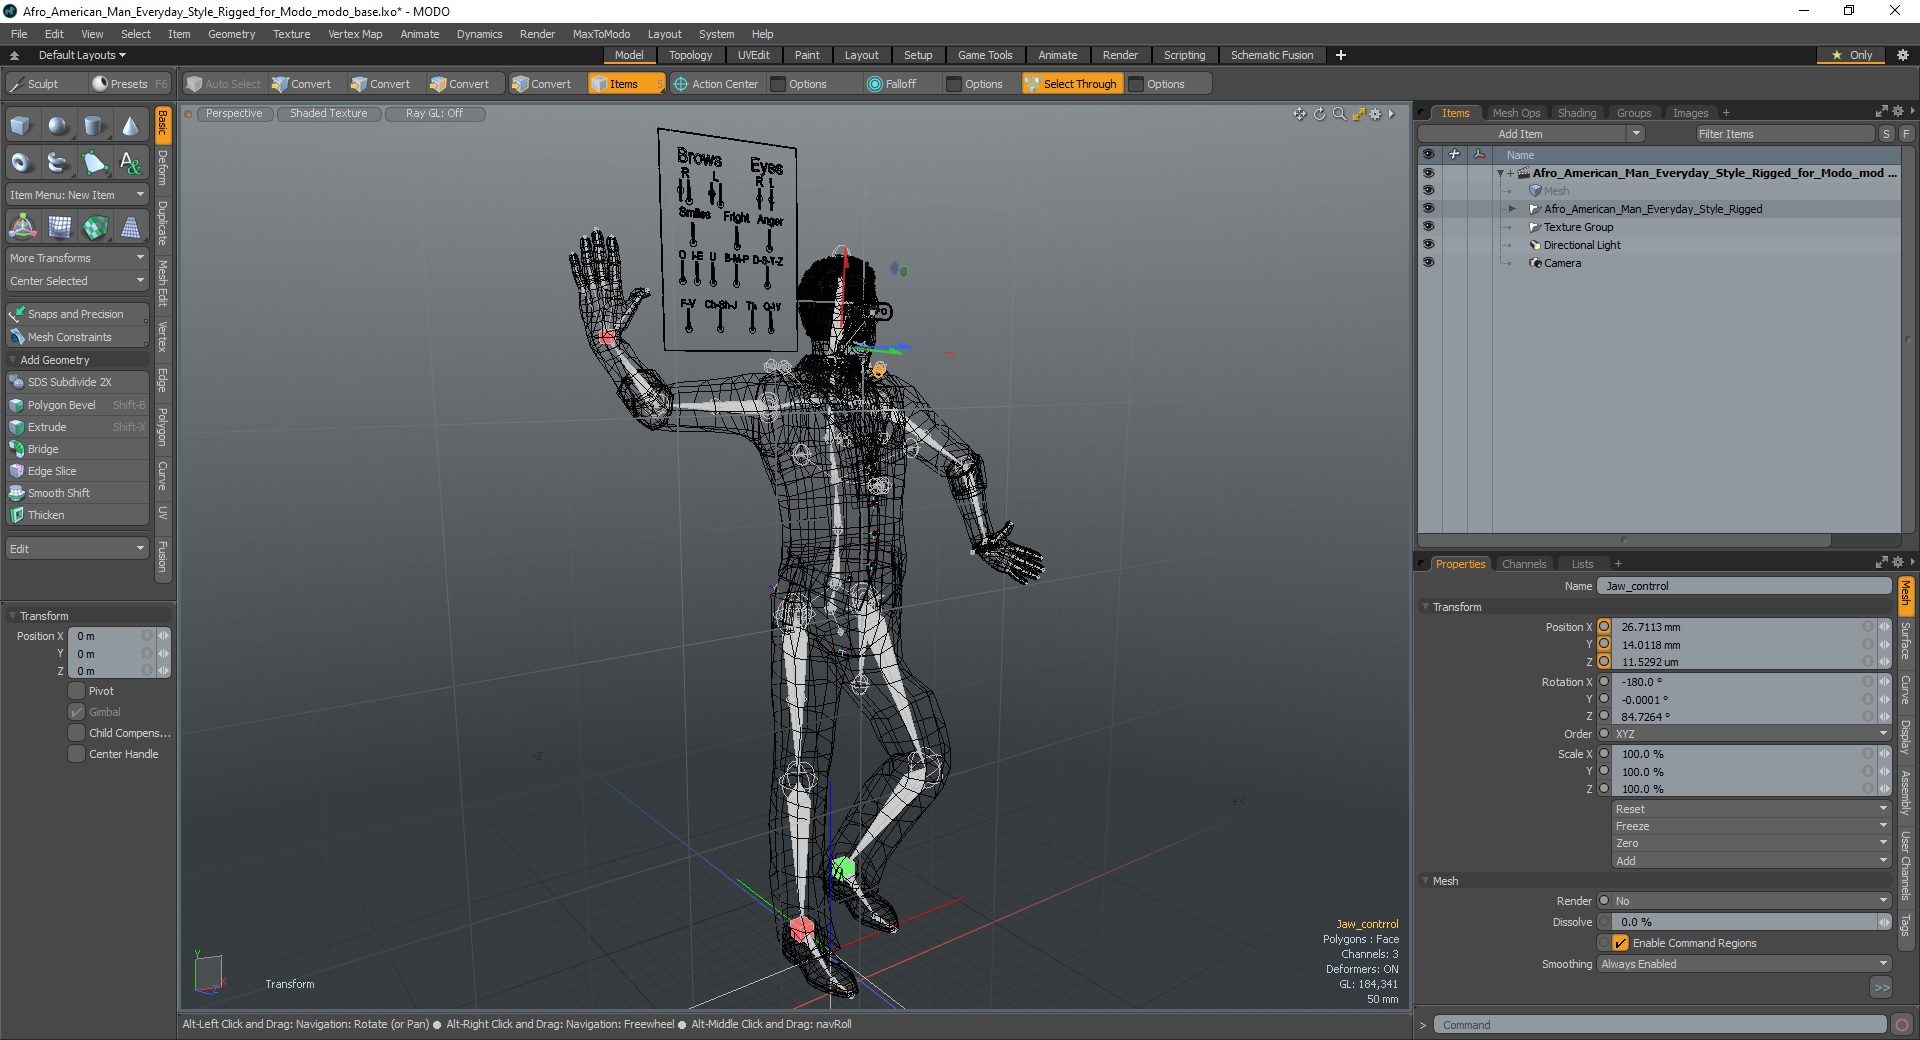Open the Center Selected dropdown
The height and width of the screenshot is (1040, 1920).
pos(78,281)
